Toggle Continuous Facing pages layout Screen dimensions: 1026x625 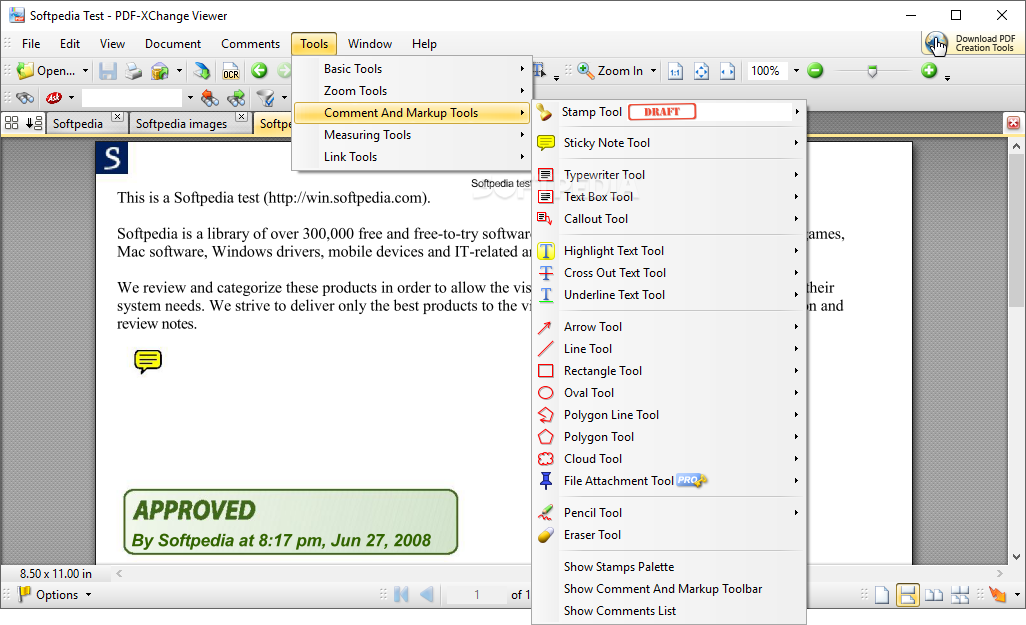tap(960, 594)
